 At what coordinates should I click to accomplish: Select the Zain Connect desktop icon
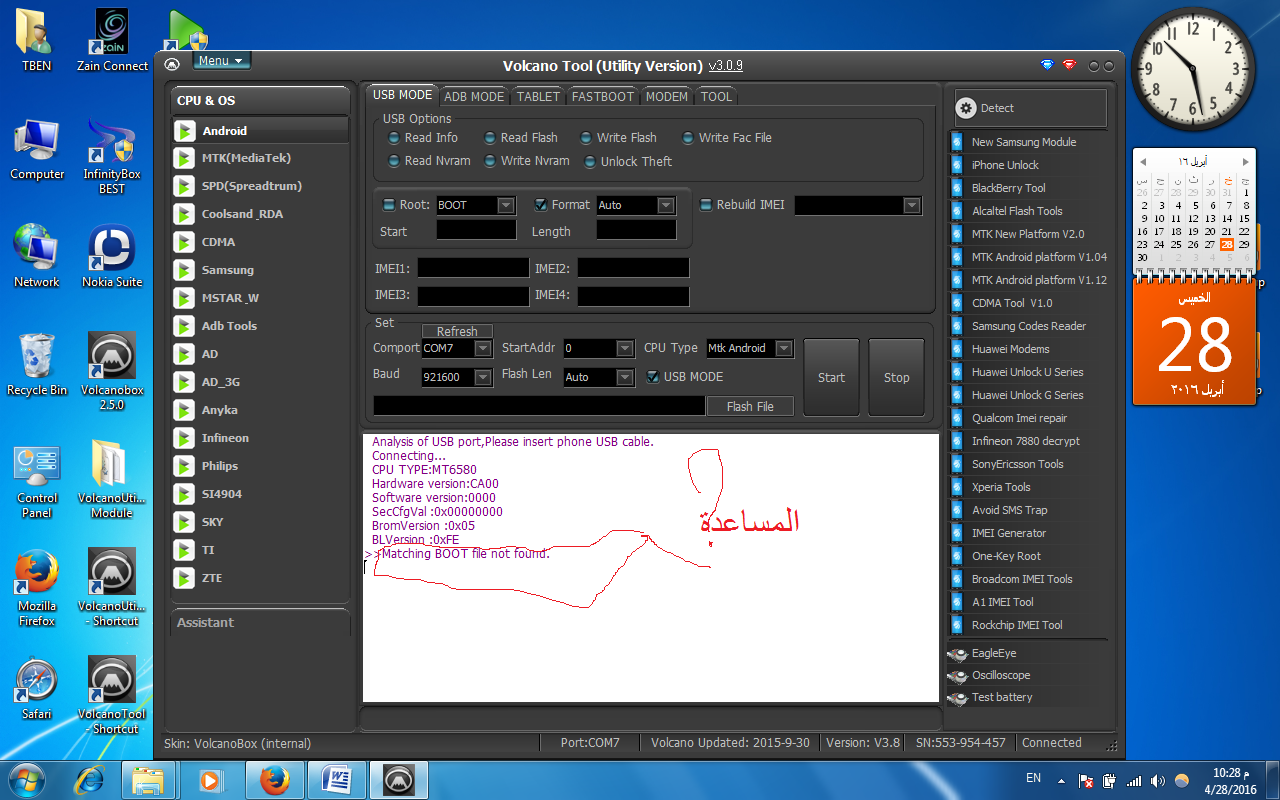click(112, 41)
